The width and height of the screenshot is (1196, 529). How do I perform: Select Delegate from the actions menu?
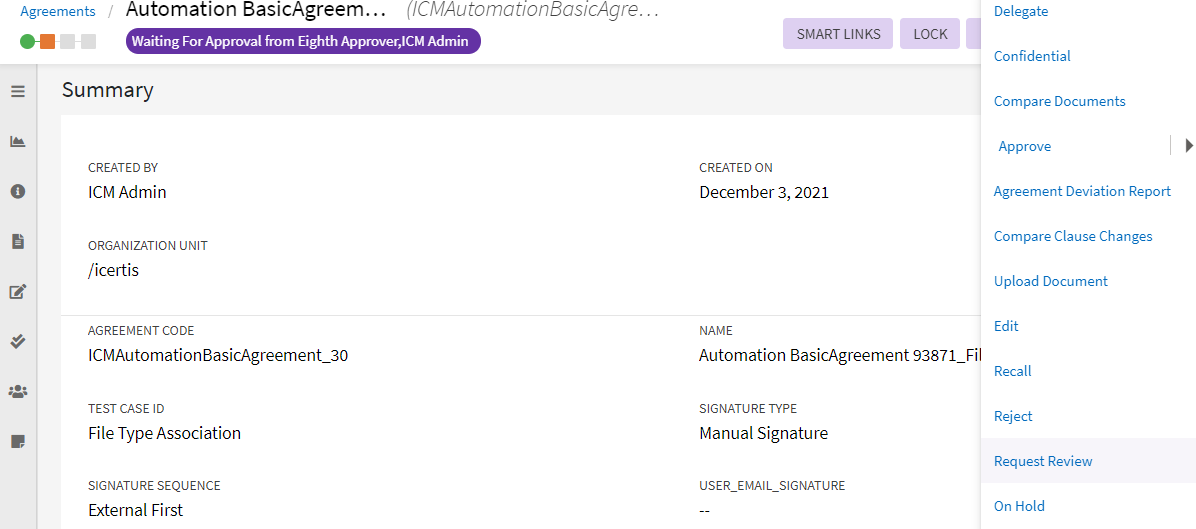point(1021,12)
